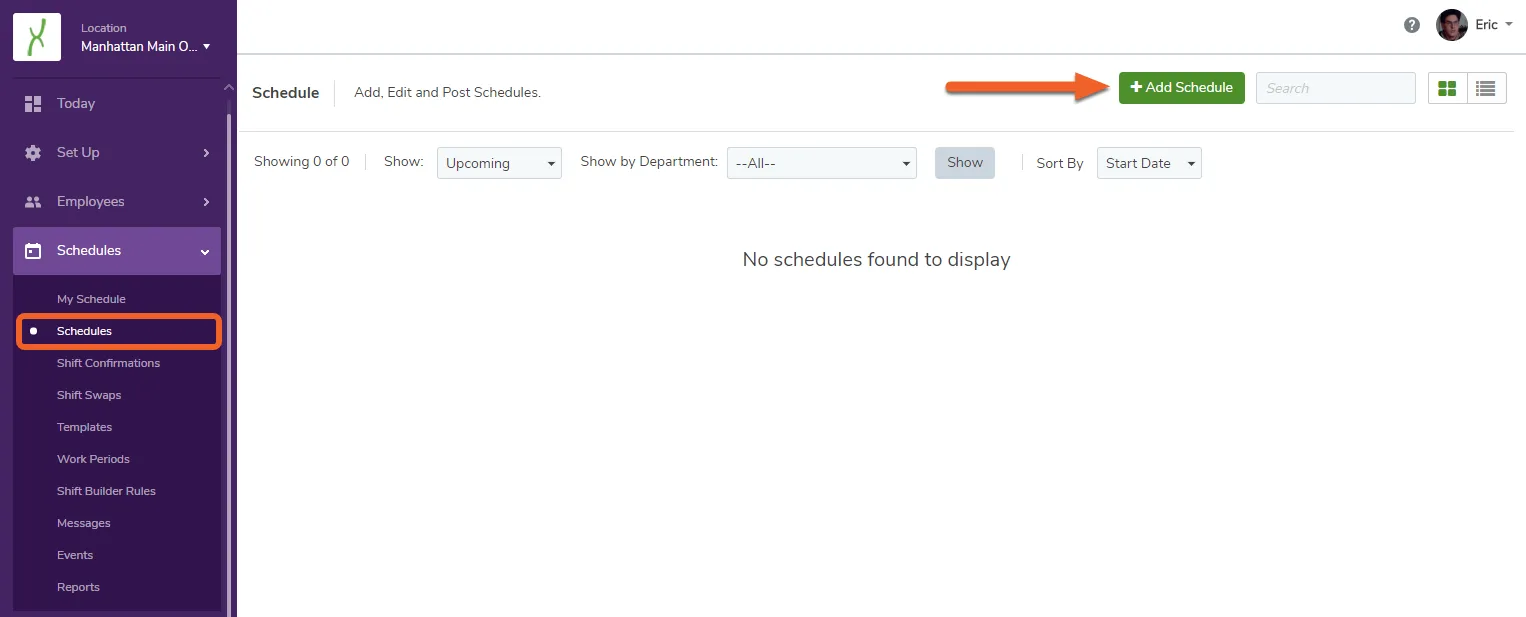Click the Employees people icon

tap(33, 201)
